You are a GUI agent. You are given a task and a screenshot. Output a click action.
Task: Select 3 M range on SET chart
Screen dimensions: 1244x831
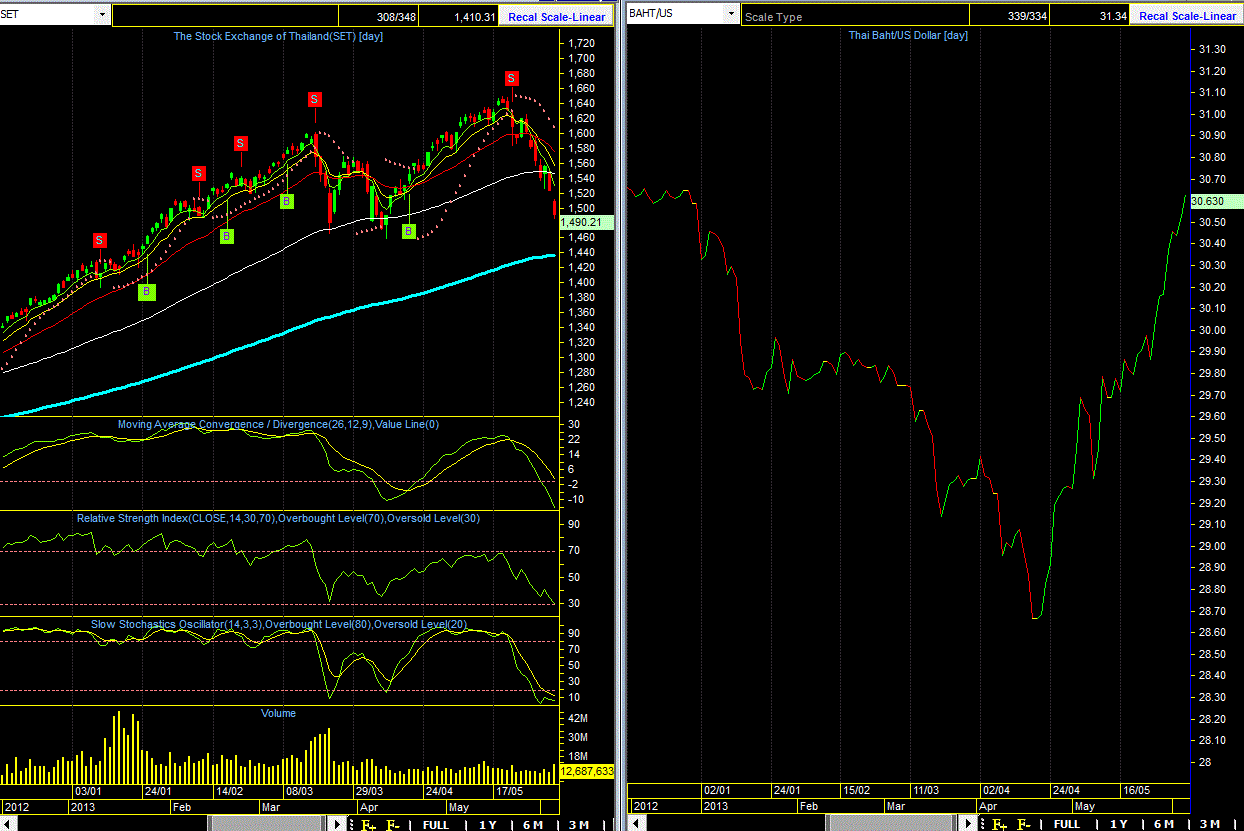(578, 825)
